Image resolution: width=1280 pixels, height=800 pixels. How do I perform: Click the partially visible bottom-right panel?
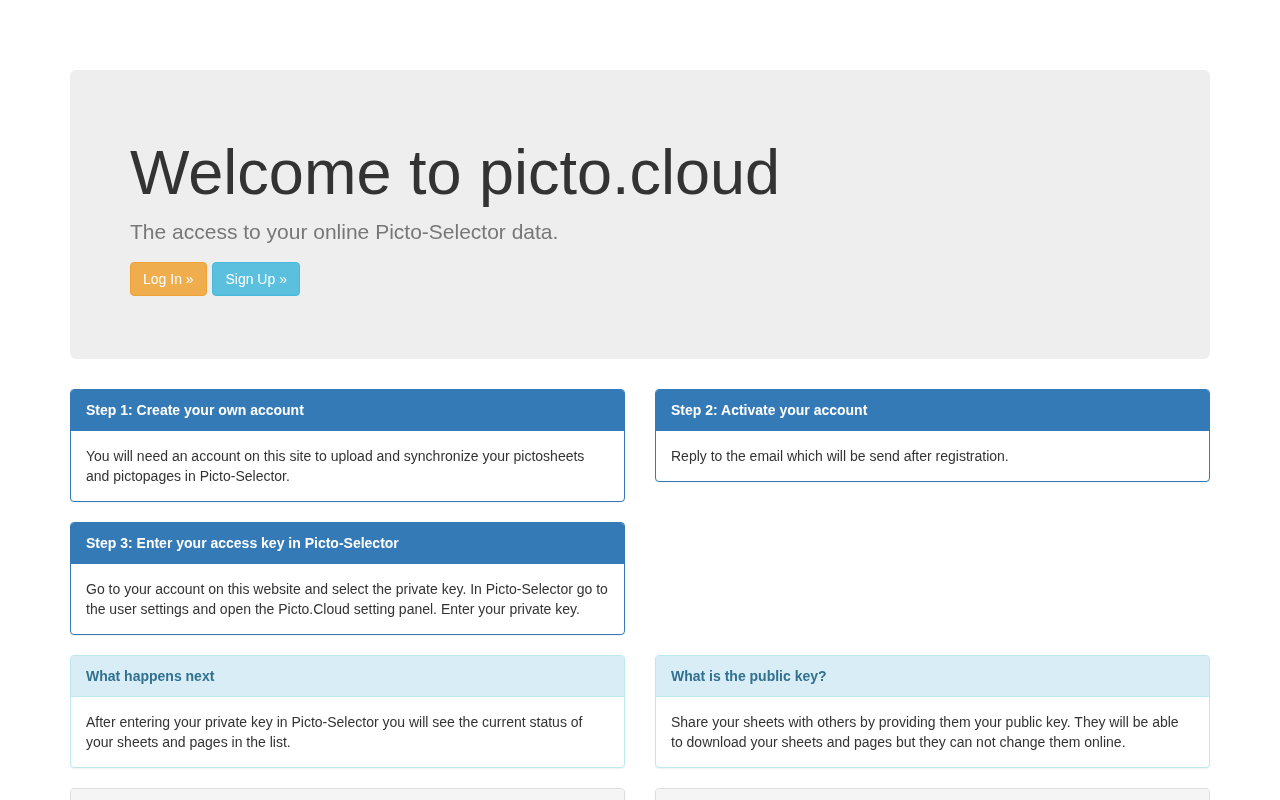coord(932,794)
